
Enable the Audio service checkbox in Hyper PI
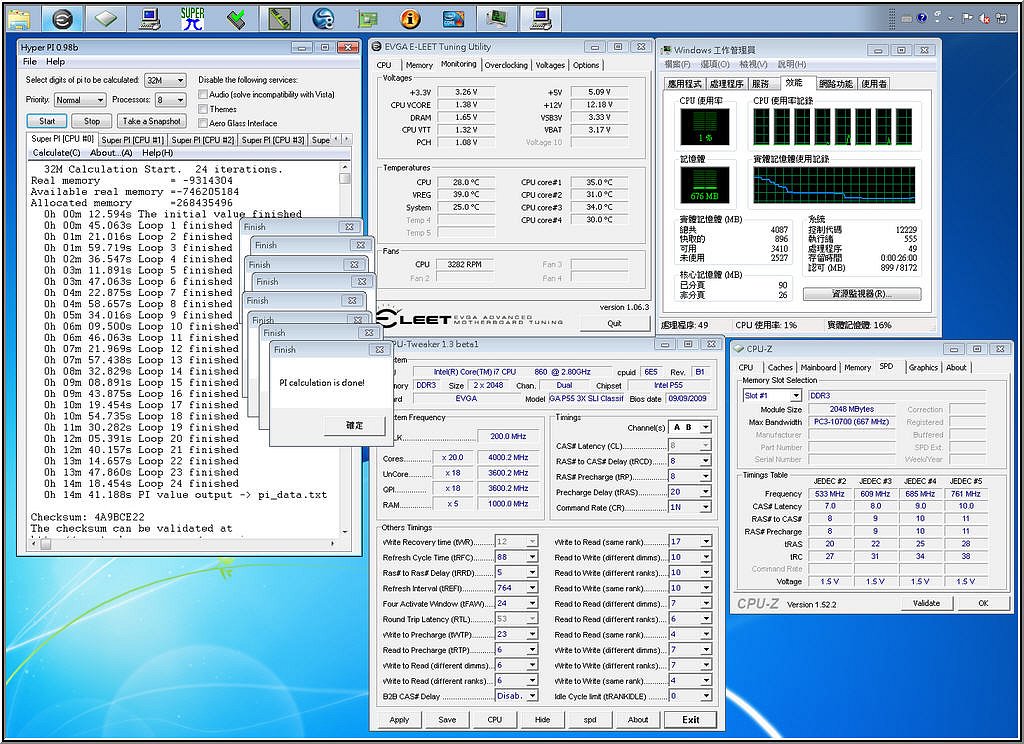[x=203, y=95]
